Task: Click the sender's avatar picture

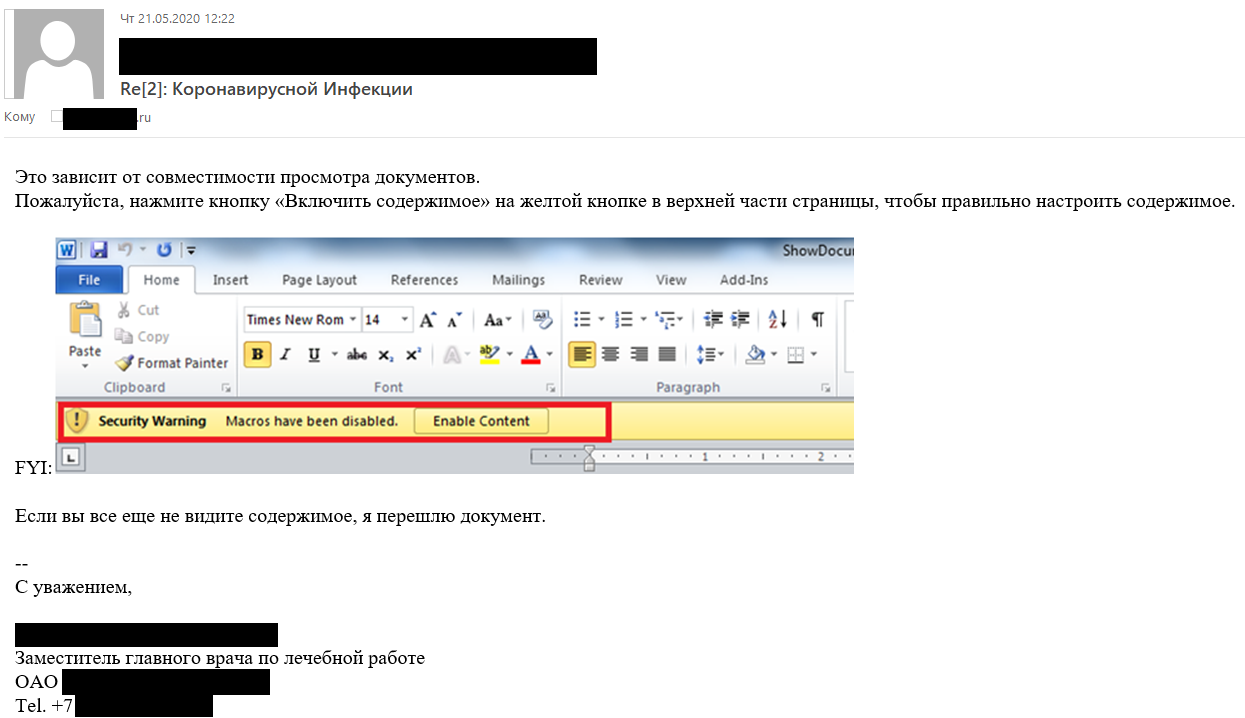Action: pos(54,54)
